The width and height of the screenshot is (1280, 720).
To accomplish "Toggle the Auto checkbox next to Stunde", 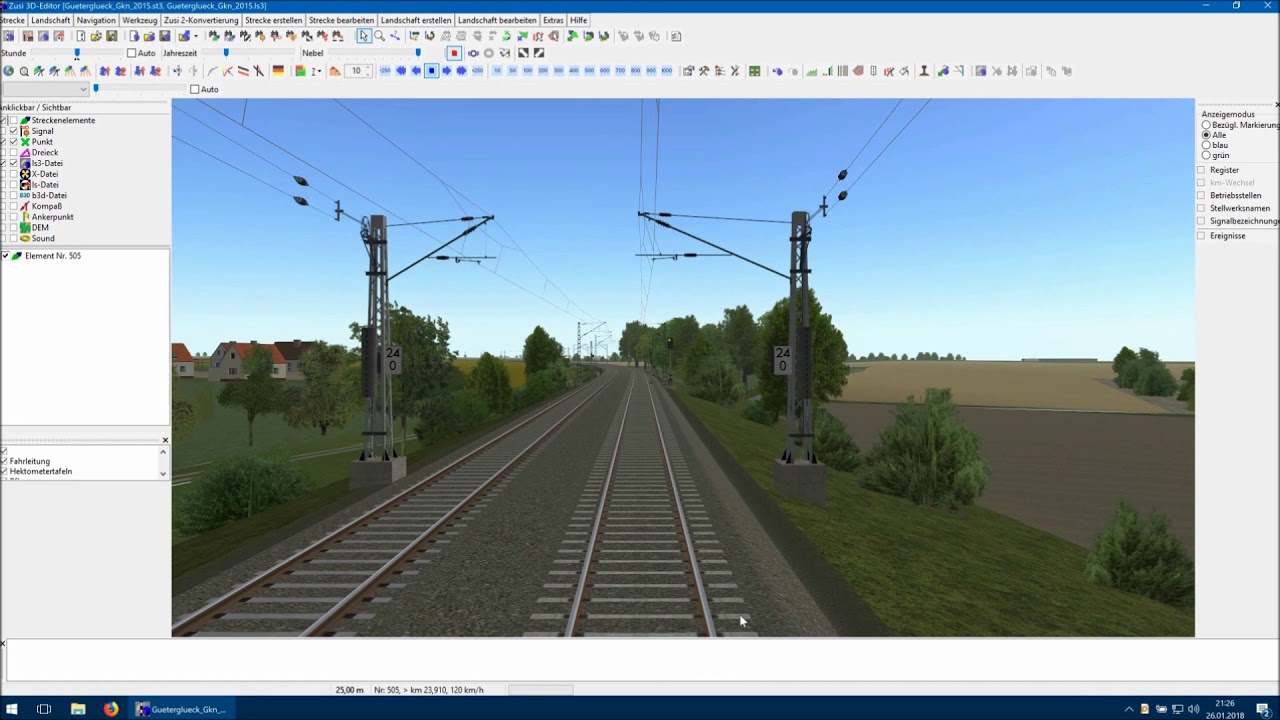I will click(x=131, y=53).
